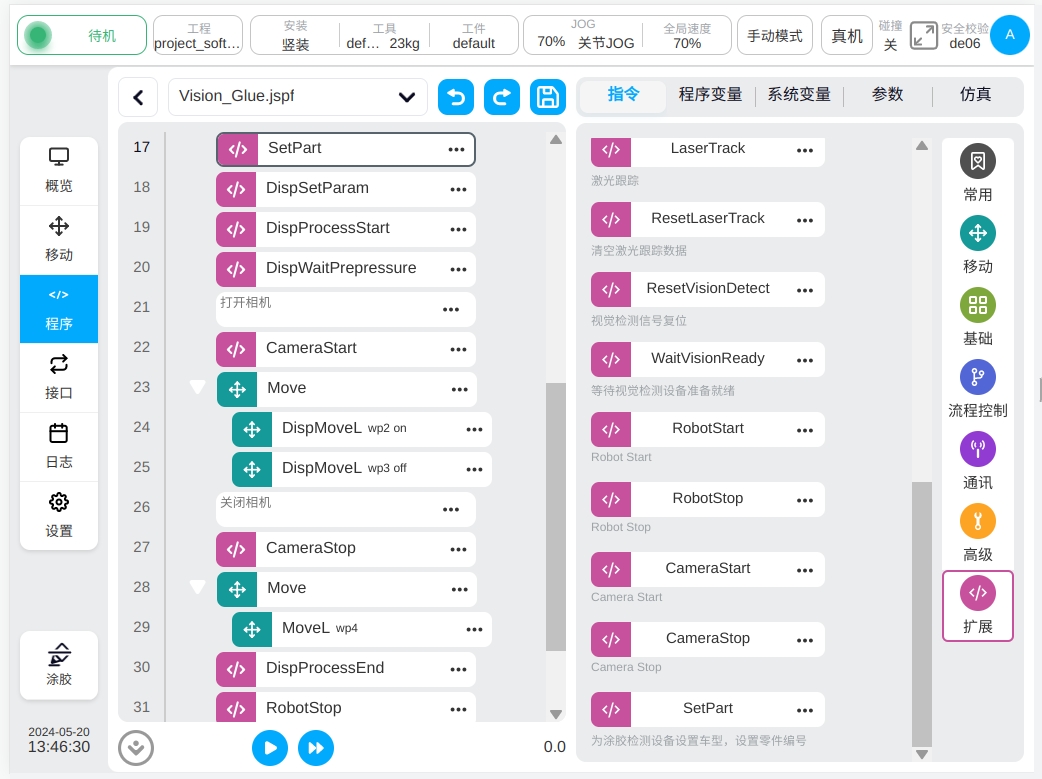
Task: Click the redo arrow button
Action: coord(502,97)
